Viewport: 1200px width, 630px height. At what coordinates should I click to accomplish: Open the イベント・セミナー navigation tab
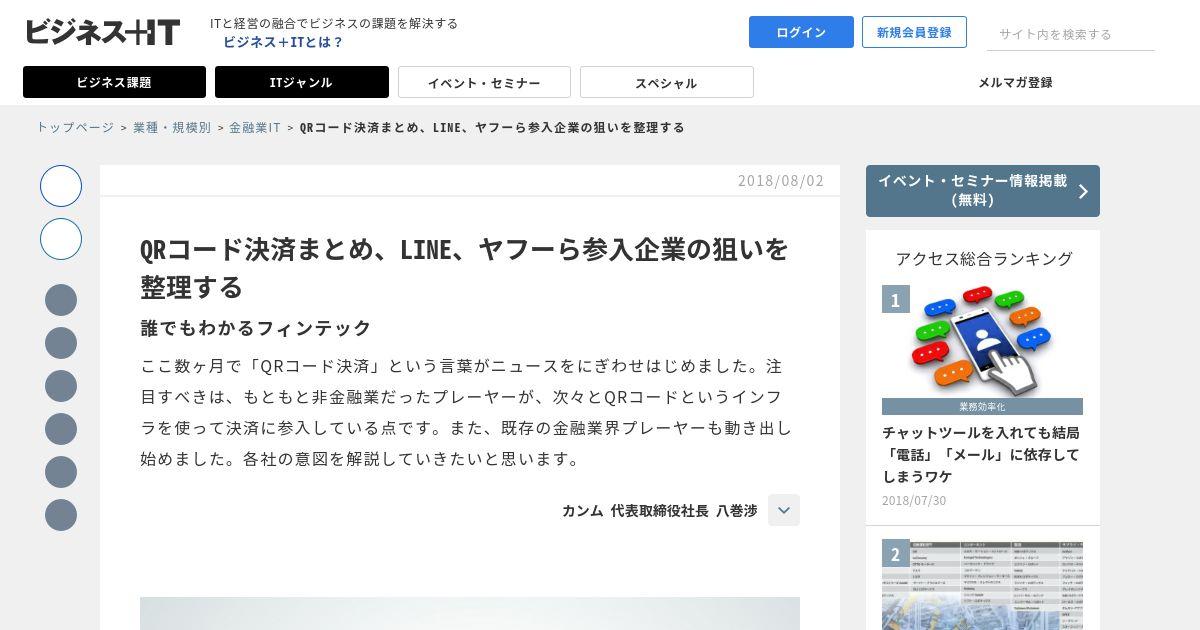pos(484,82)
